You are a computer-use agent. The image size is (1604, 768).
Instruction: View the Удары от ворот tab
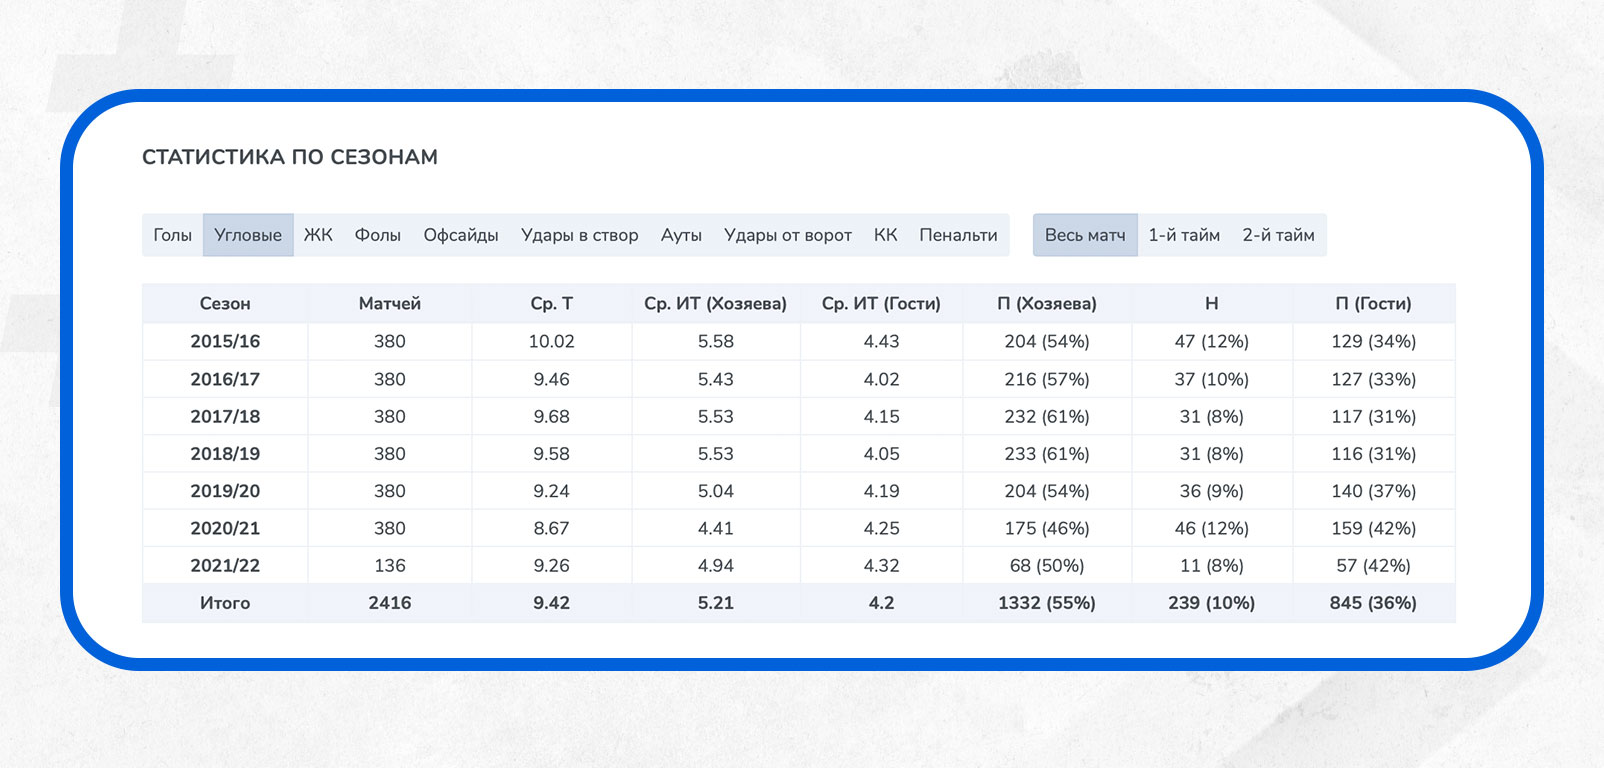(x=787, y=235)
